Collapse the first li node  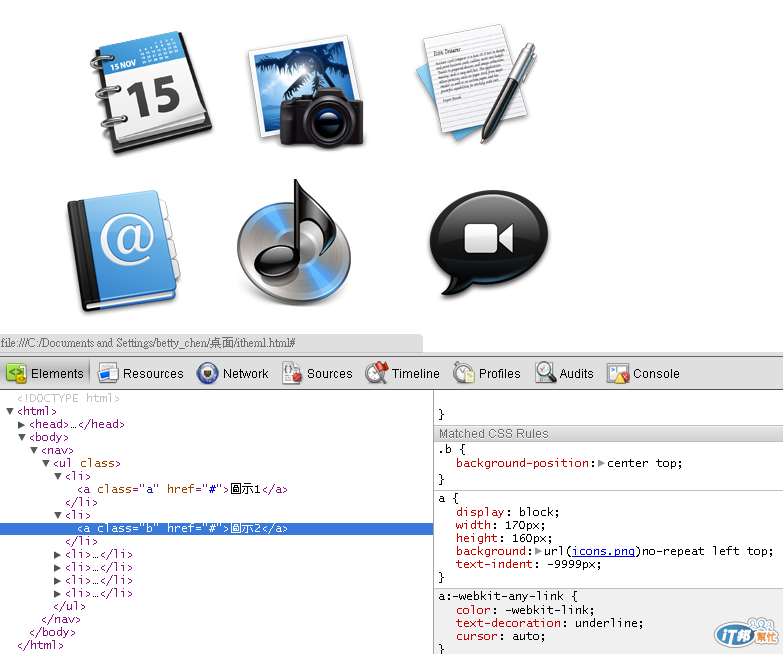[x=58, y=476]
